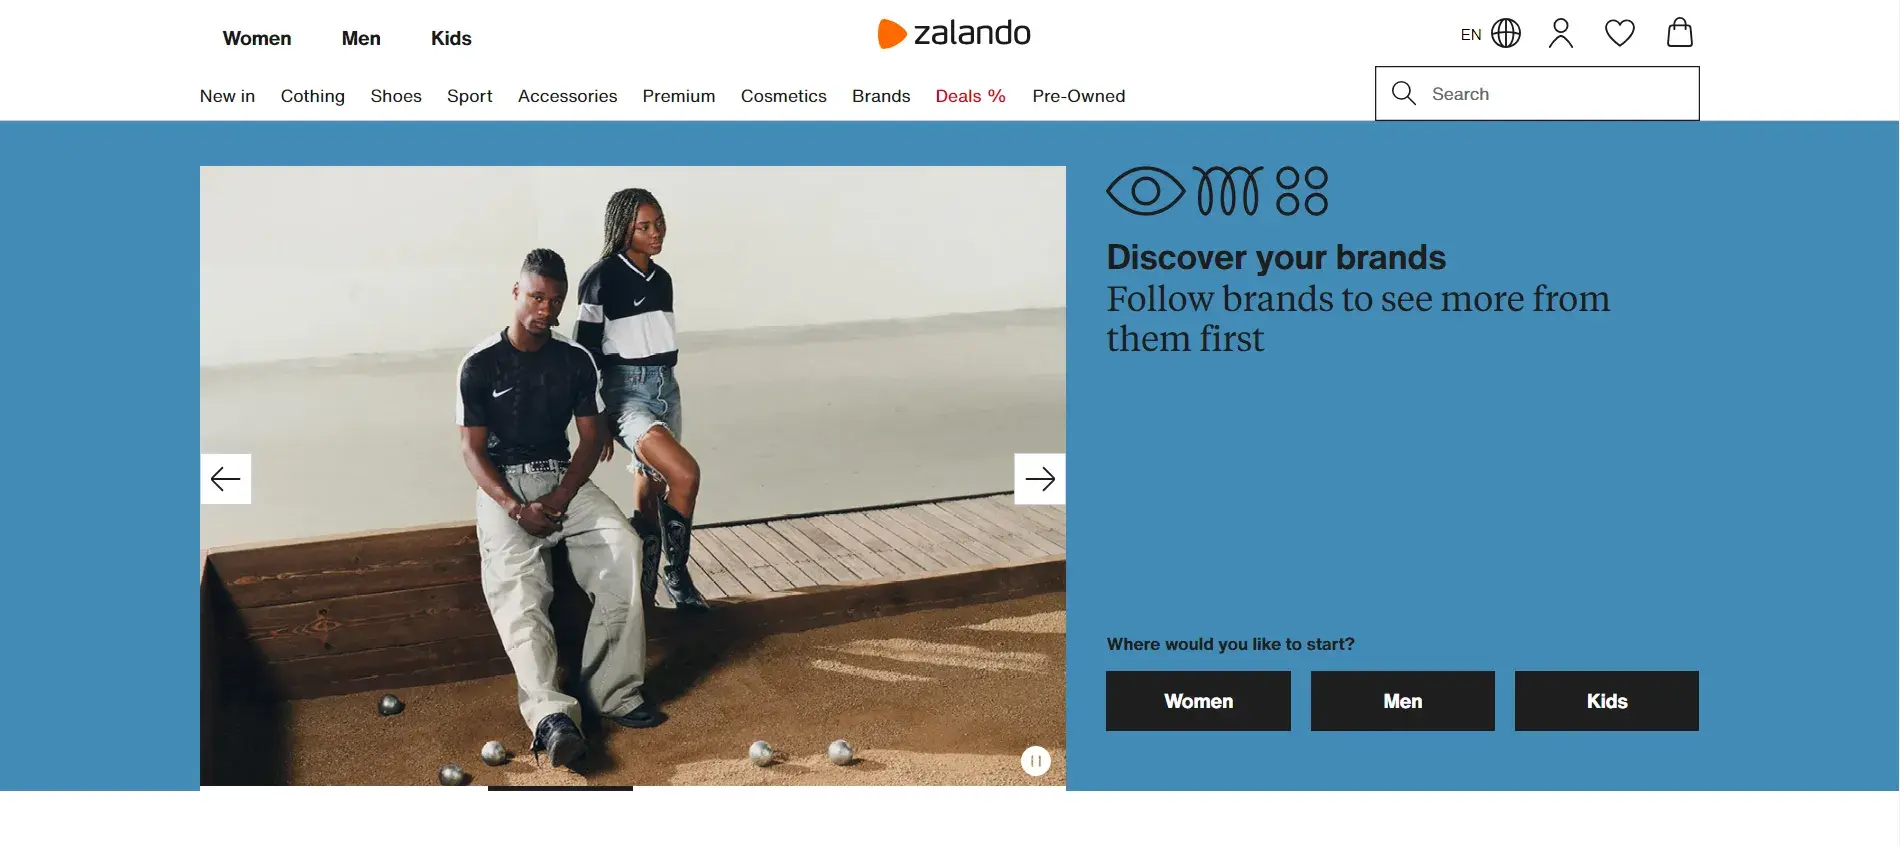Viewport: 1900px width, 846px height.
Task: Open the wishlist heart icon
Action: tap(1620, 33)
